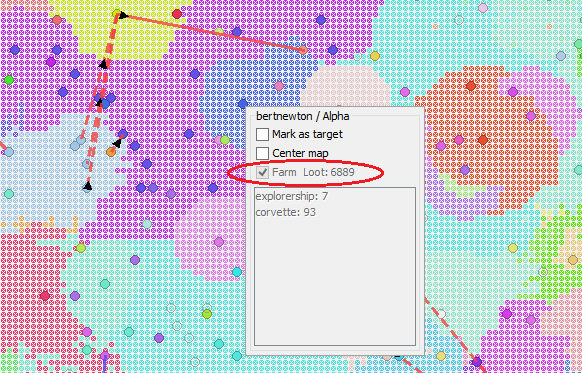Click the orange planet beside the black arrowhead
Image resolution: width=582 pixels, height=373 pixels.
point(111,151)
